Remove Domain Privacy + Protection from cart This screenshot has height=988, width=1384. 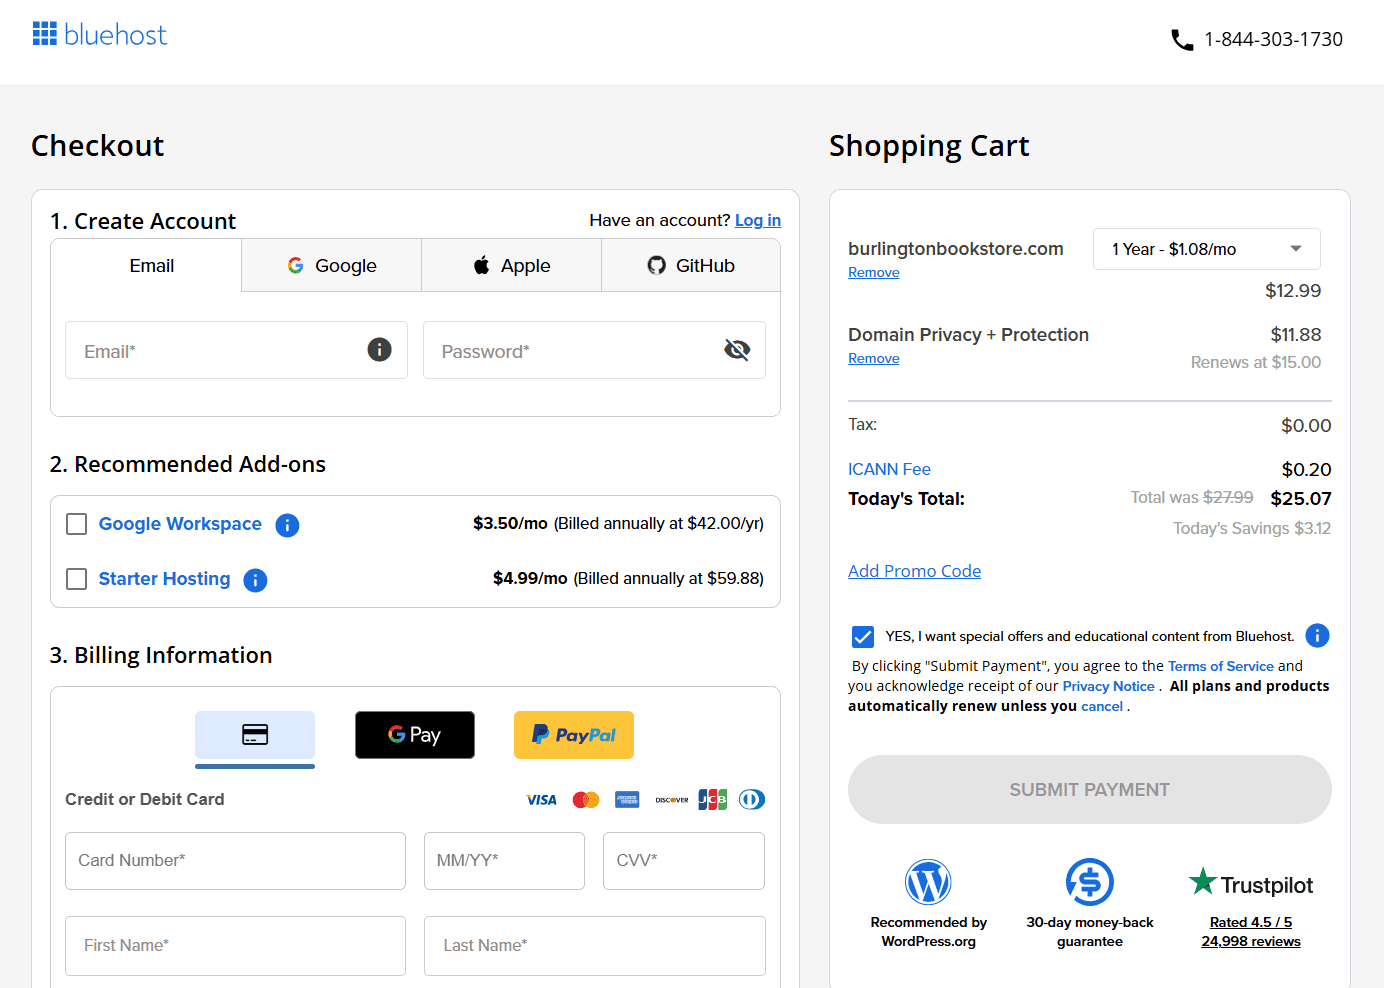(x=873, y=358)
